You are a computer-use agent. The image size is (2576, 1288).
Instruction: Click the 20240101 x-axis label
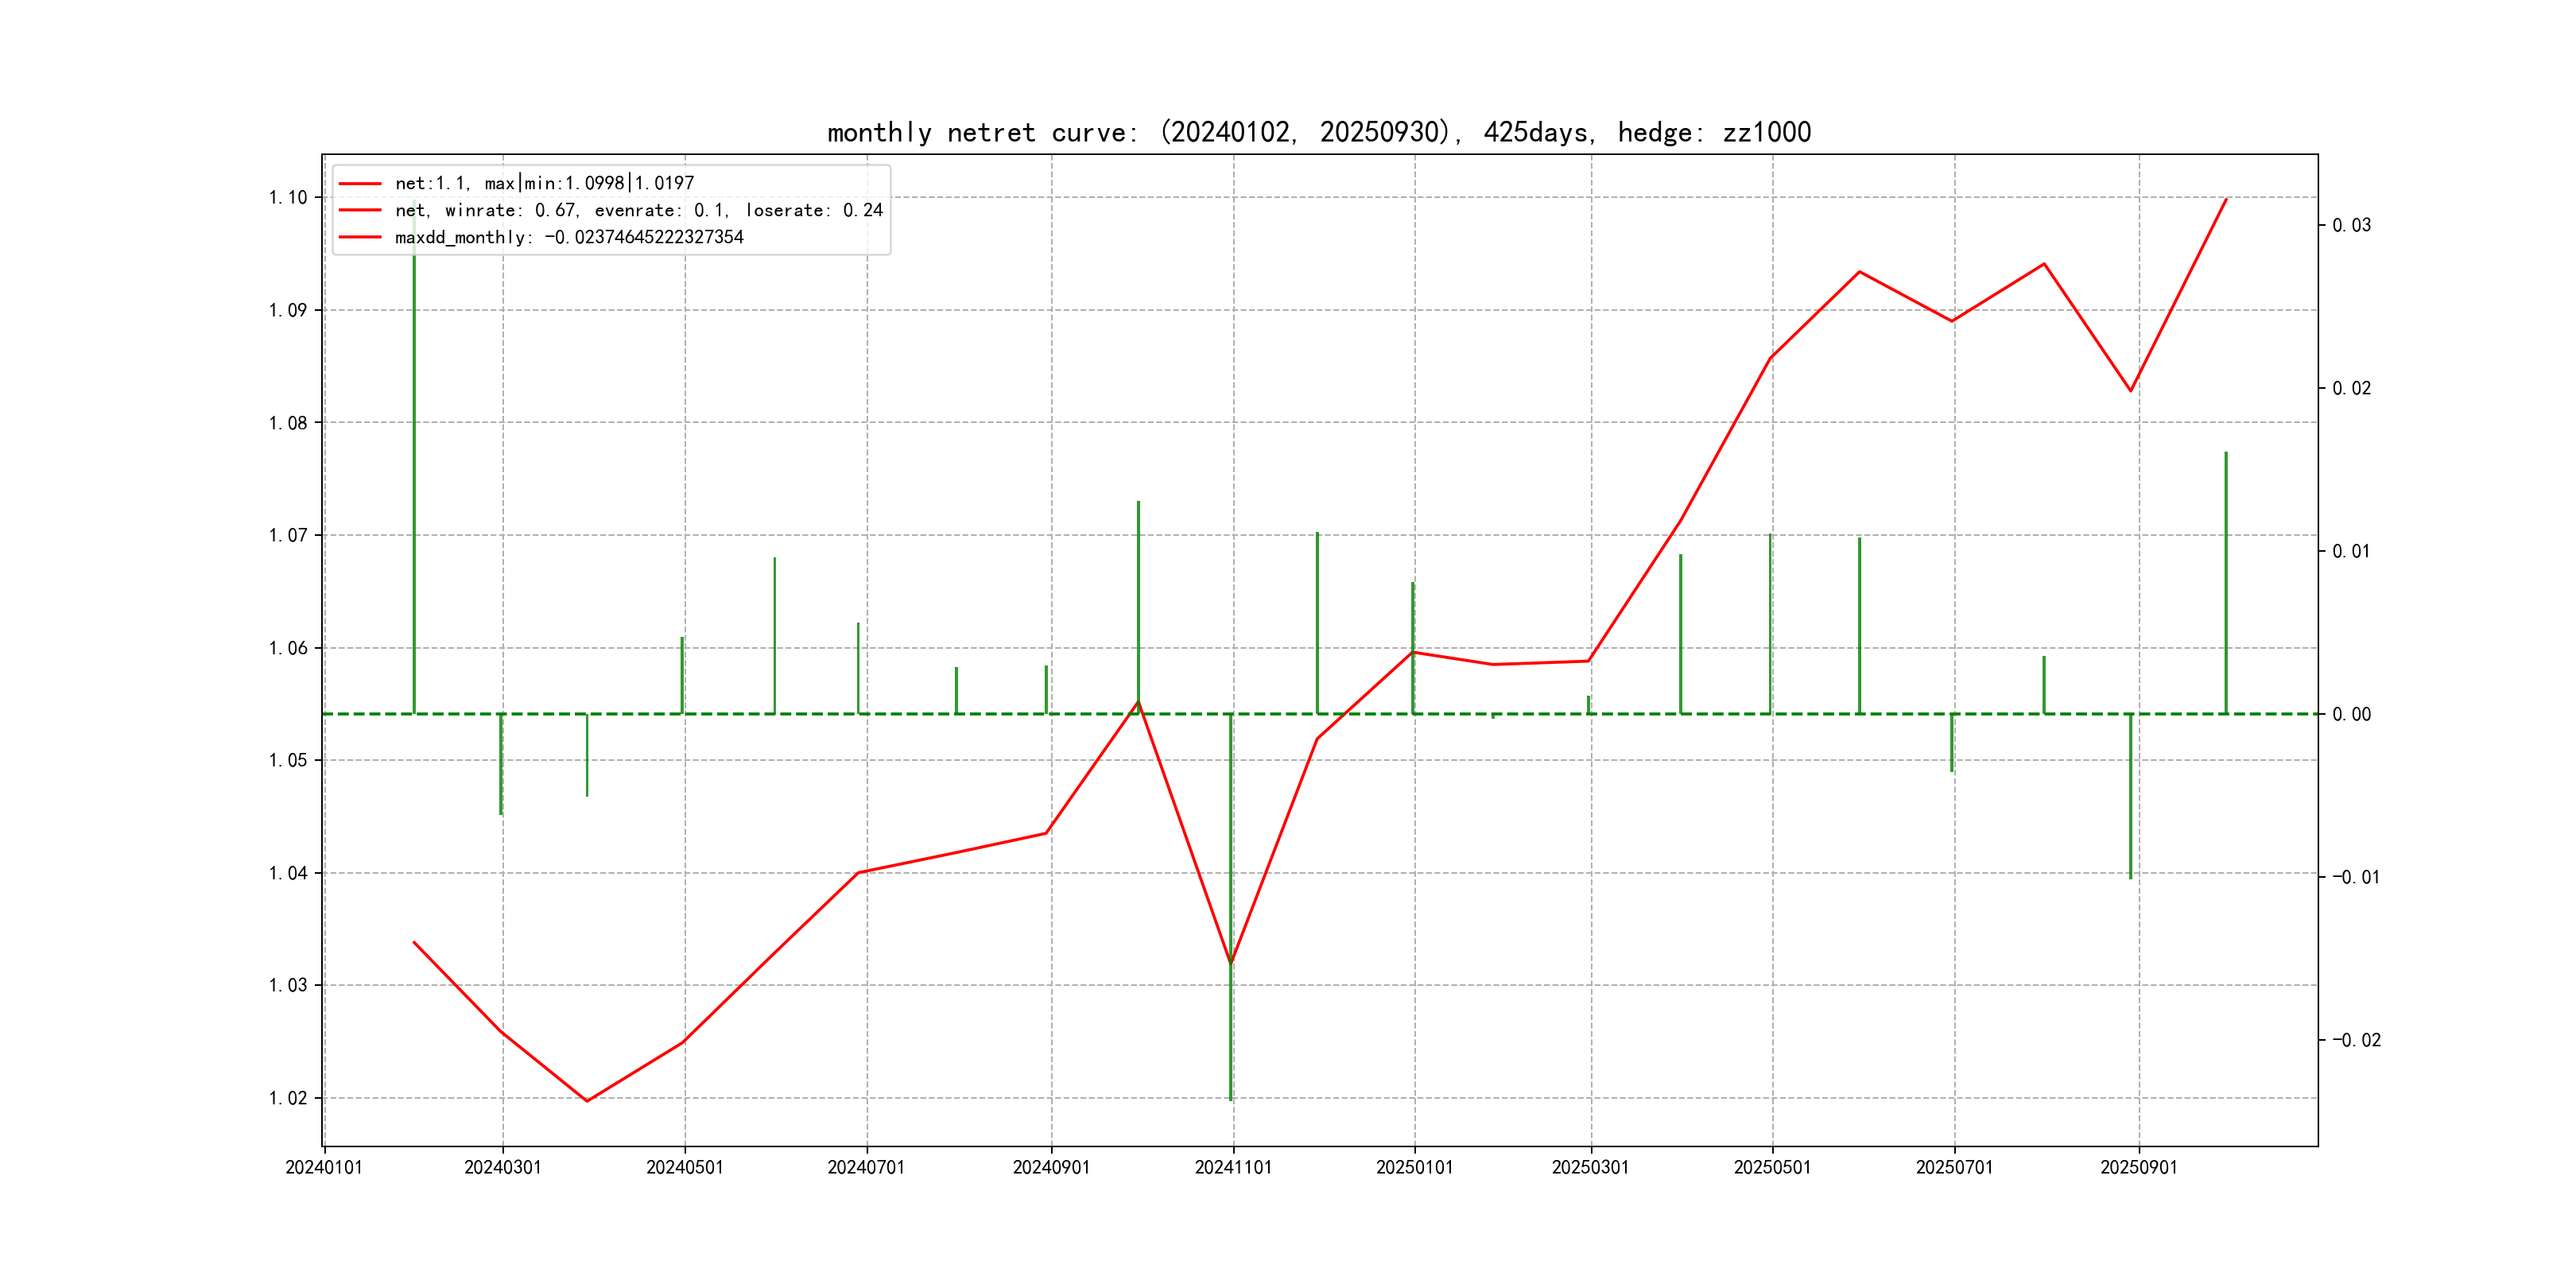[324, 1167]
